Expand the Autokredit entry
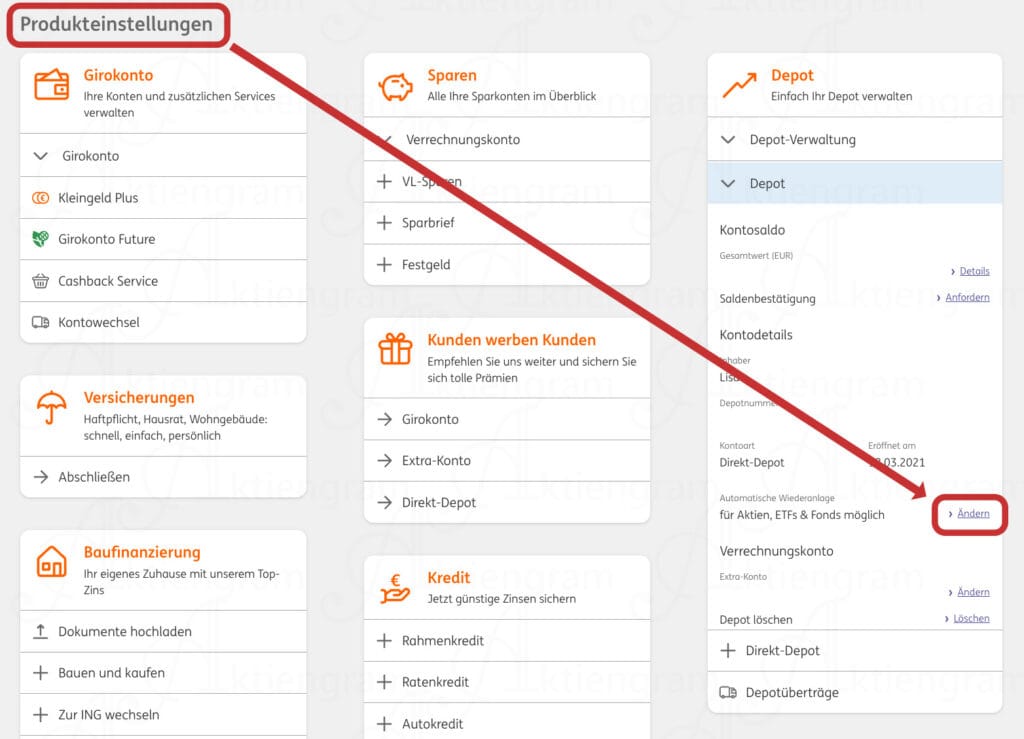 click(507, 724)
